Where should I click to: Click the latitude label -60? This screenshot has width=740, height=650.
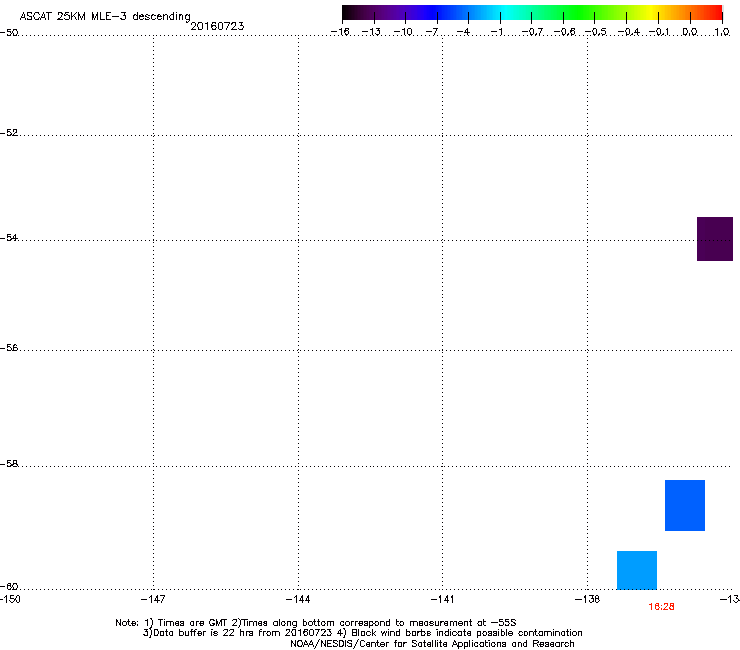9,586
